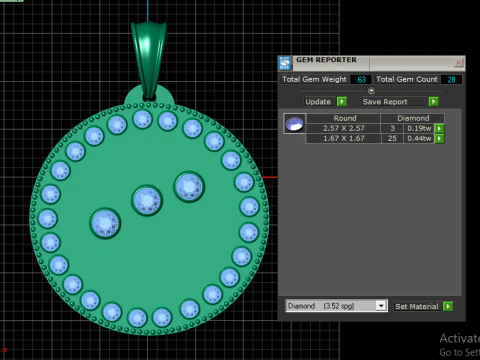The height and width of the screenshot is (360, 480).
Task: Click the Gem Reporter panel icon
Action: point(285,63)
